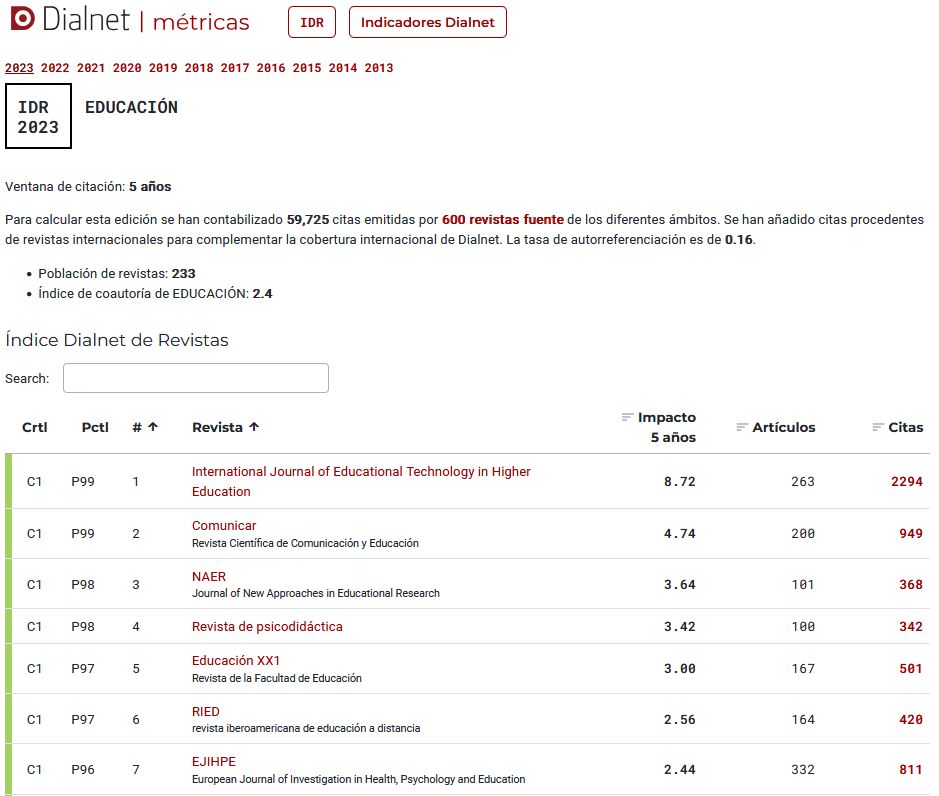Switch to the 2019 edition
939x796 pixels.
[x=163, y=68]
